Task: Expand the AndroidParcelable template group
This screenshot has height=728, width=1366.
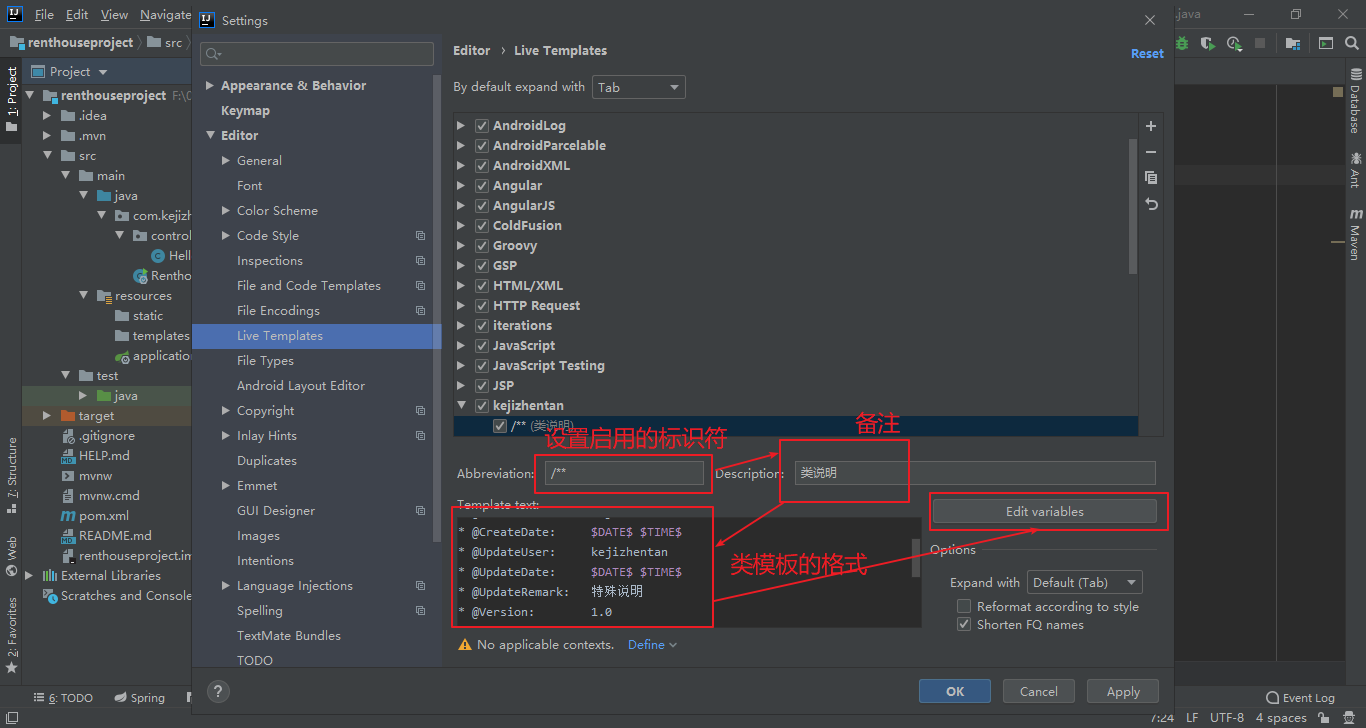Action: click(x=461, y=146)
